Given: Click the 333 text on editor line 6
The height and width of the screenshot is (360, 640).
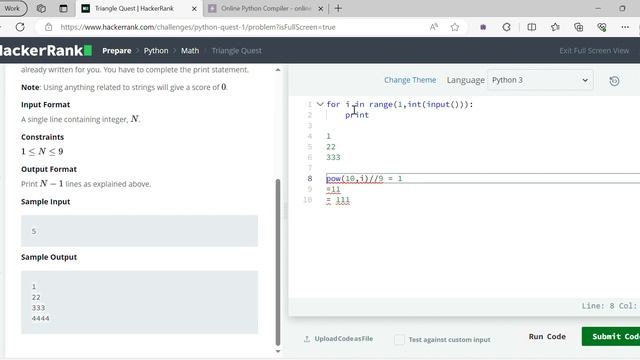Looking at the screenshot, I should (333, 157).
